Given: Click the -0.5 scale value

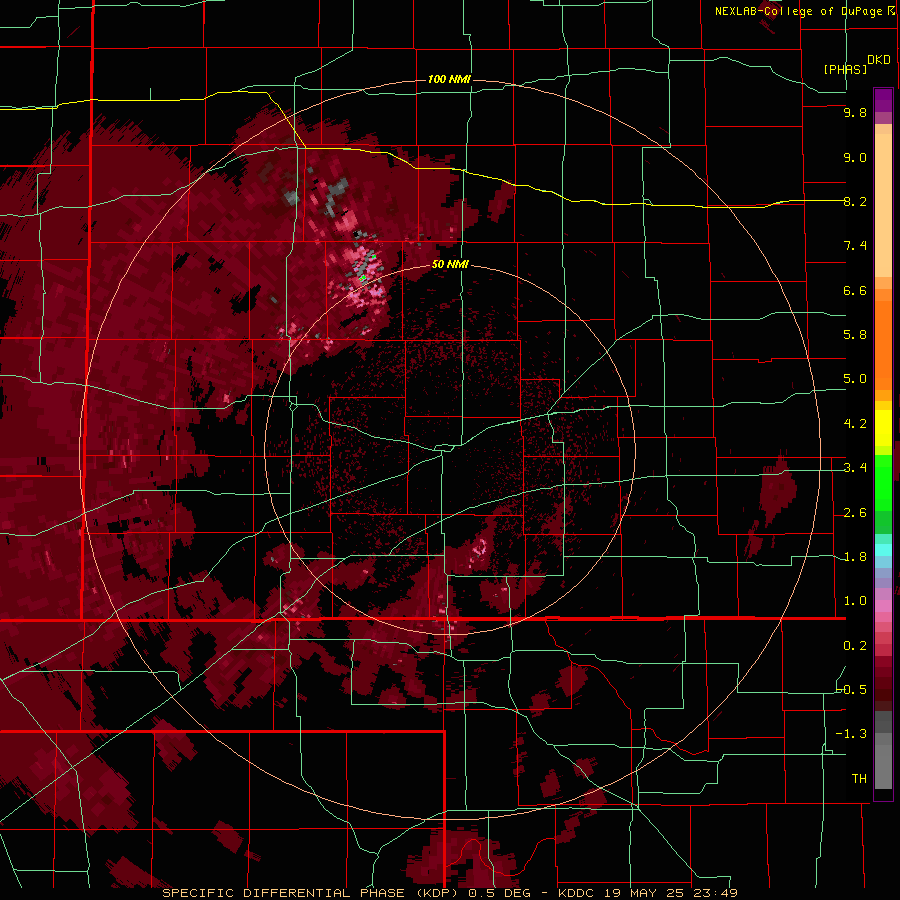Looking at the screenshot, I should pyautogui.click(x=852, y=690).
